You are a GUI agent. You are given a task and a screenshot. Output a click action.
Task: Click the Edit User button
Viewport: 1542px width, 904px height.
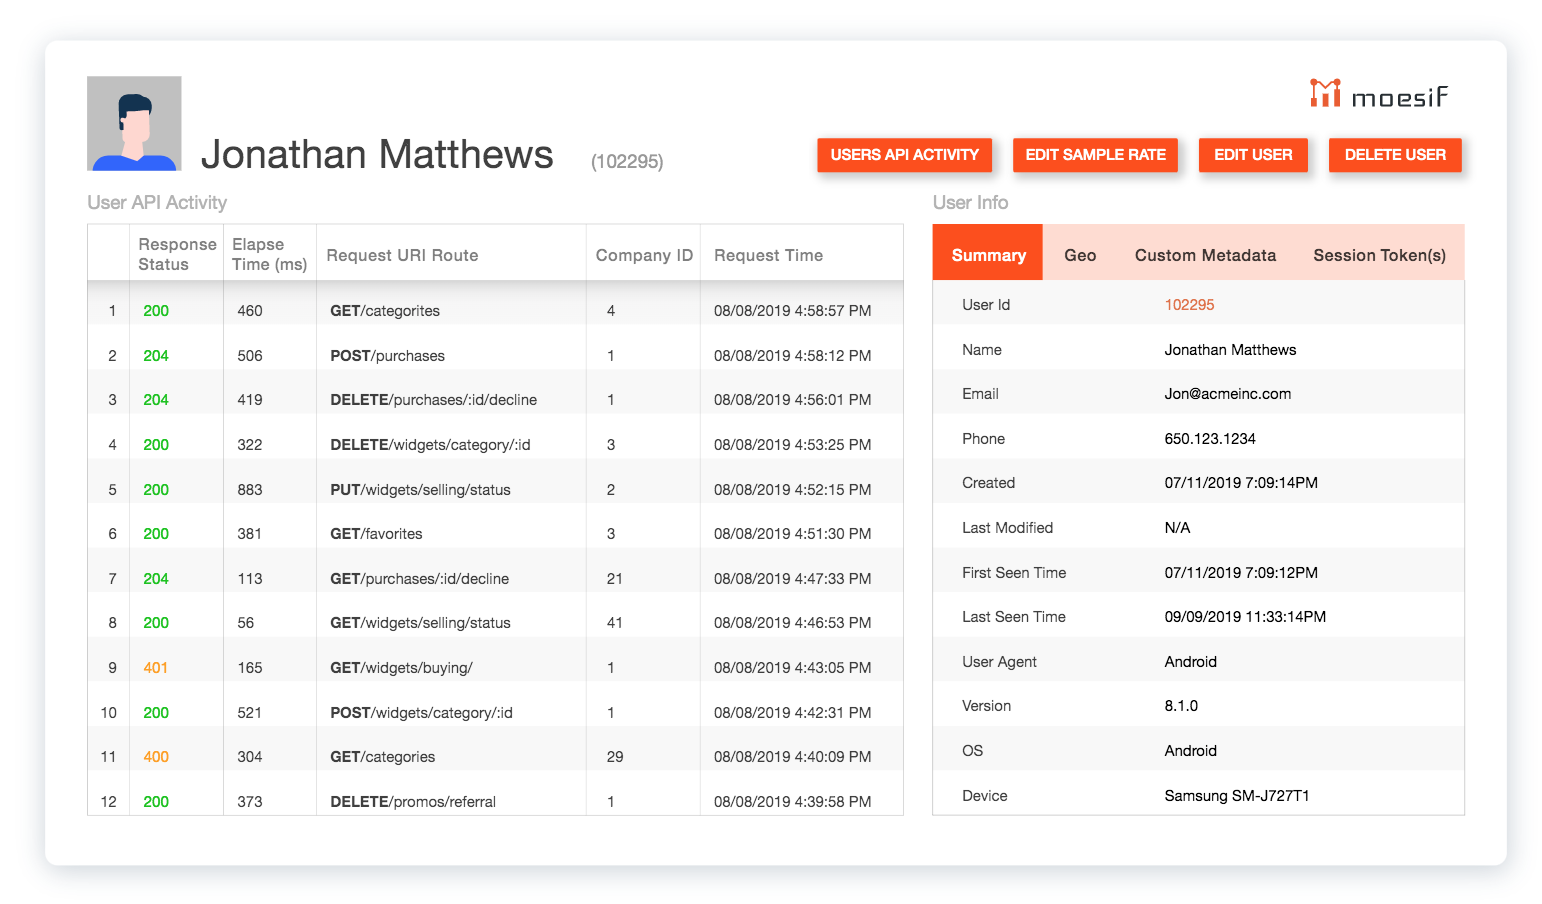tap(1253, 155)
